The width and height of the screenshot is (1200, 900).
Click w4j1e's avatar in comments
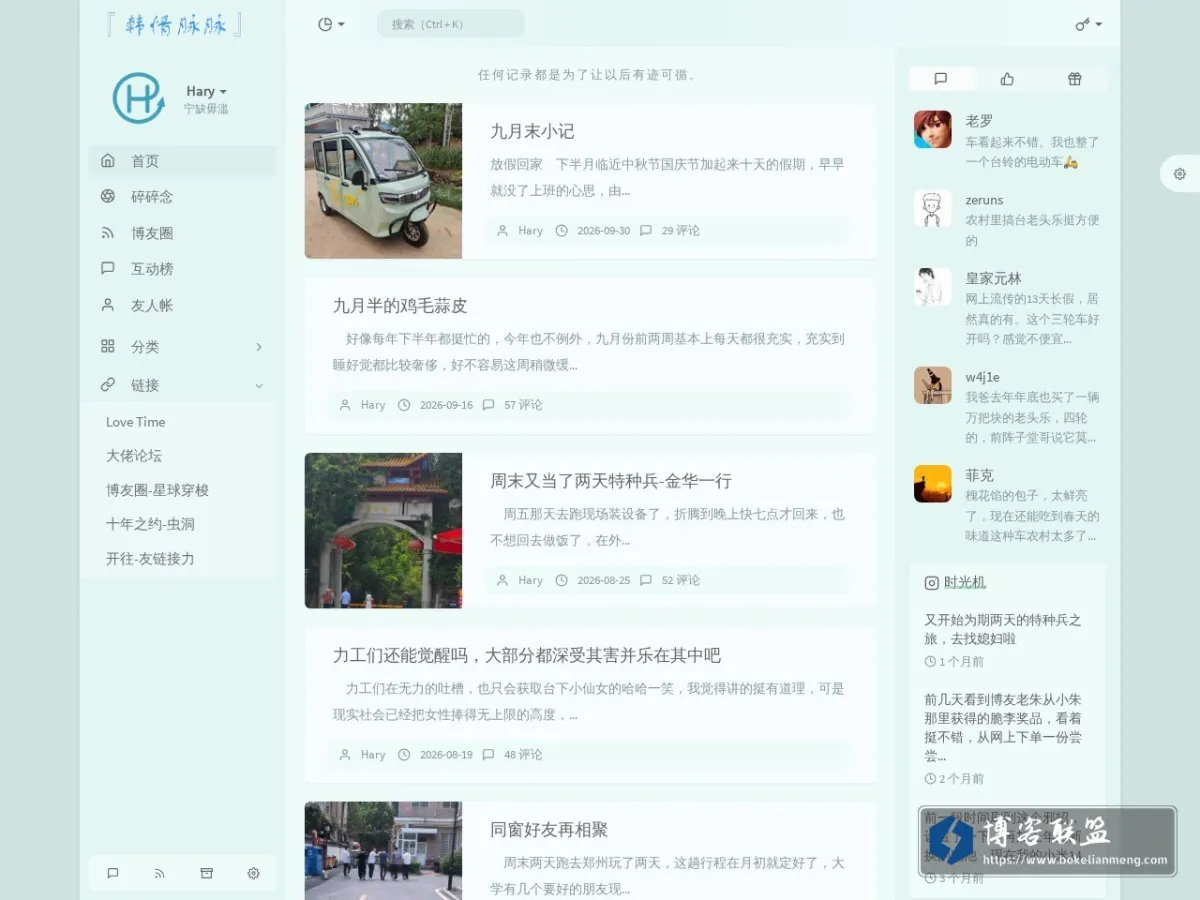(x=933, y=385)
